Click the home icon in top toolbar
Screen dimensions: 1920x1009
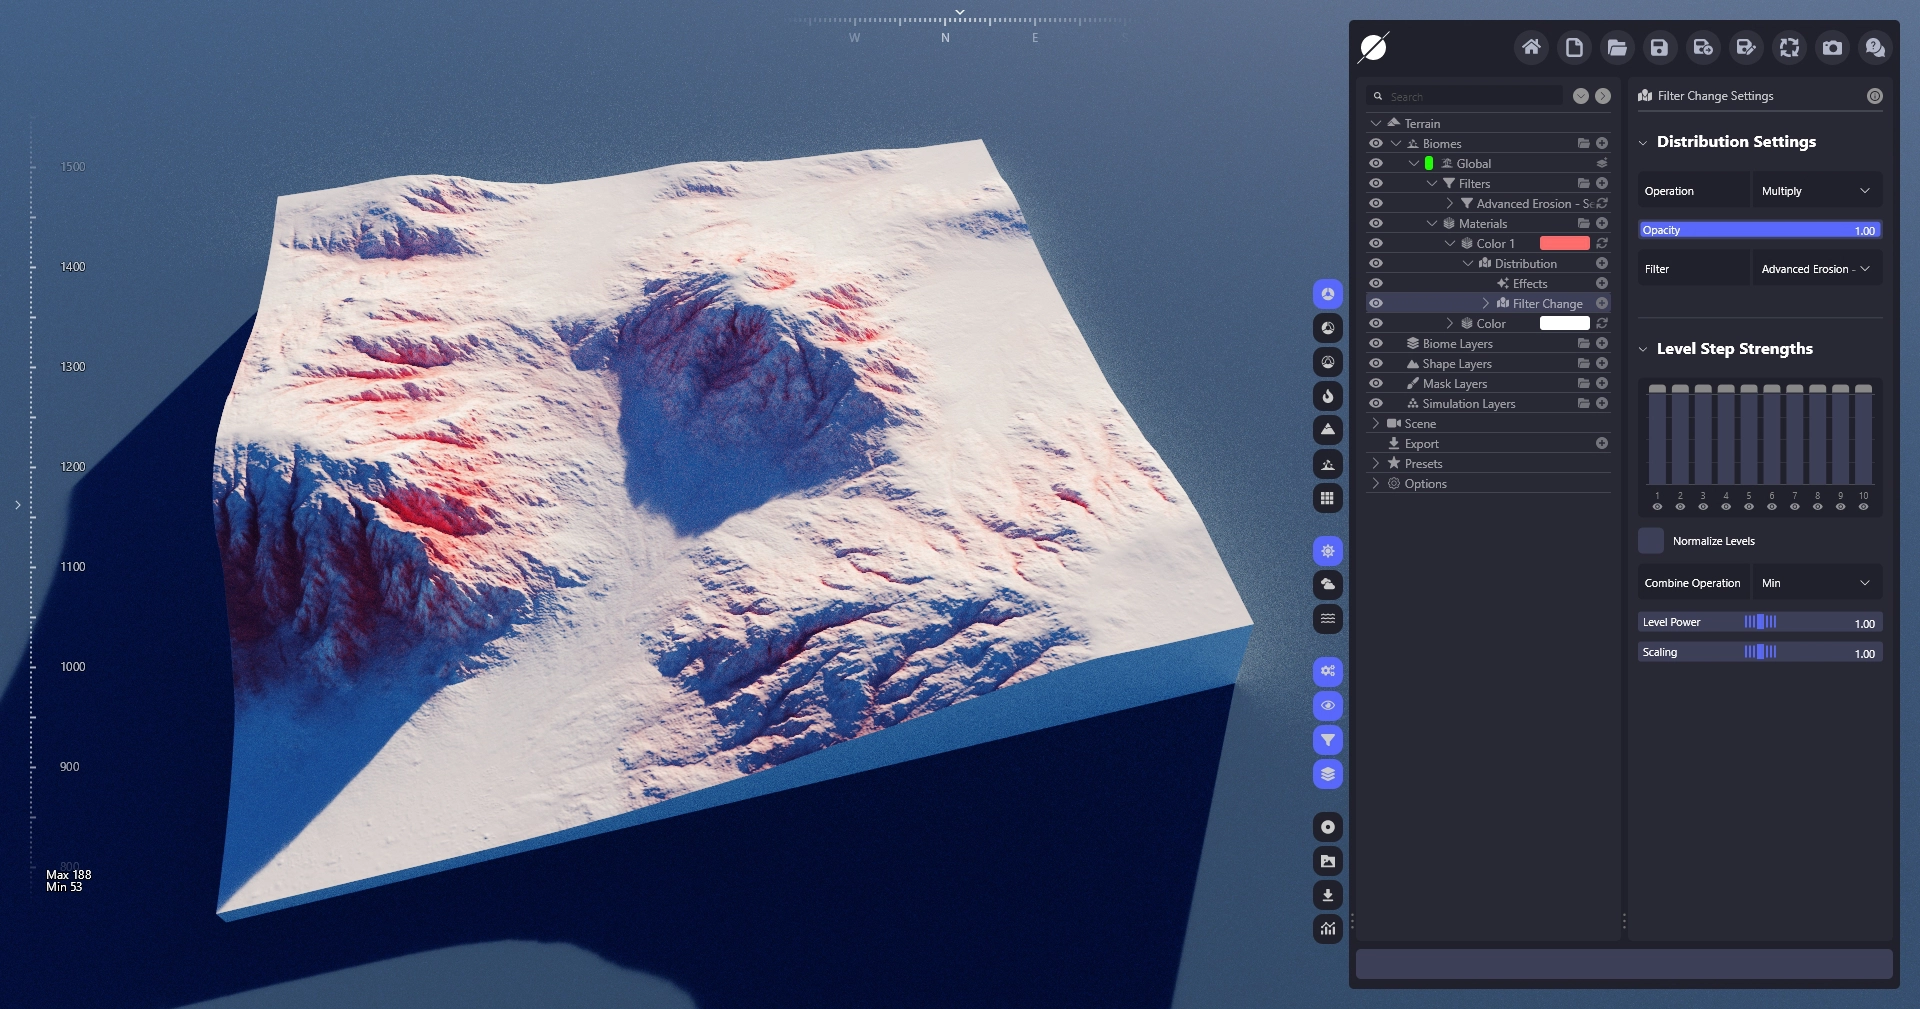[x=1531, y=47]
